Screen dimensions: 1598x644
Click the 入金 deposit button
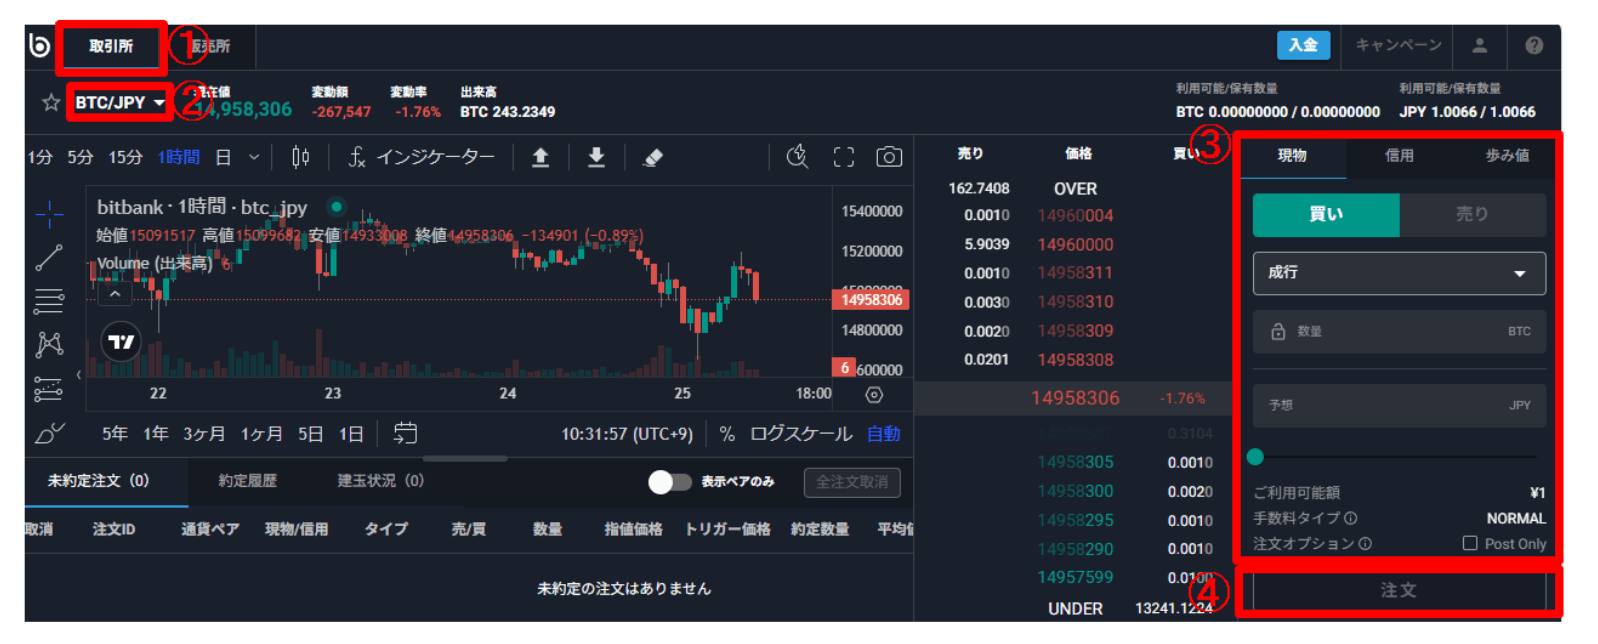point(1302,46)
